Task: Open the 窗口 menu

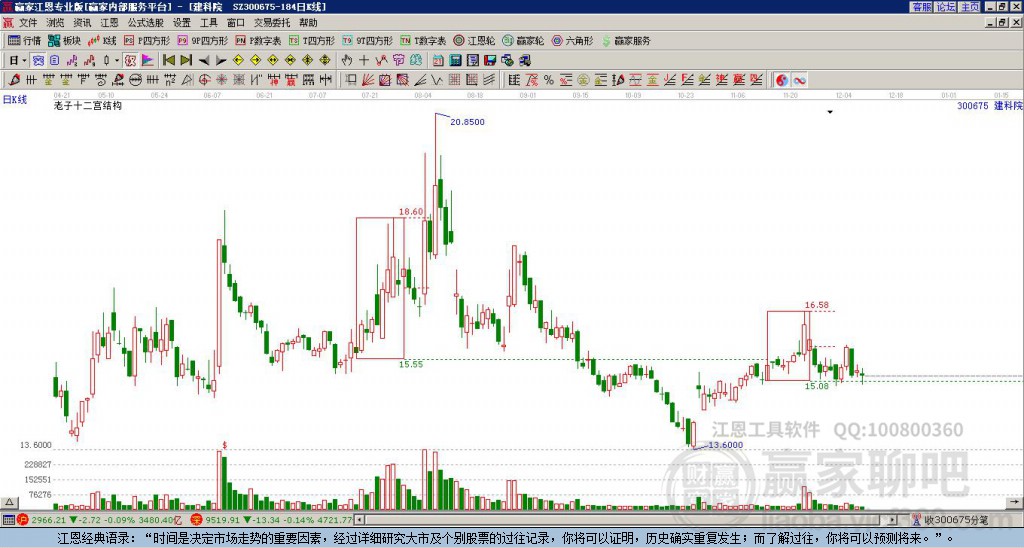Action: (236, 23)
